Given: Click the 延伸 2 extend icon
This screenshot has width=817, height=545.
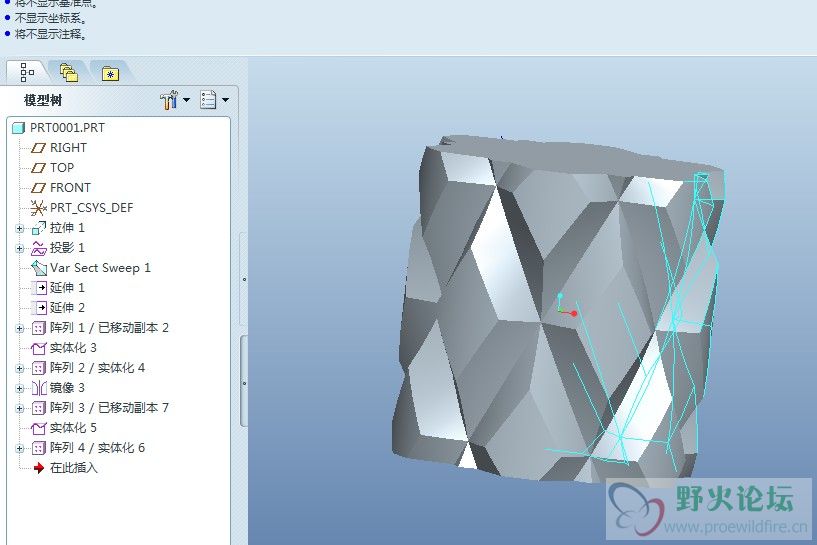Looking at the screenshot, I should point(39,308).
